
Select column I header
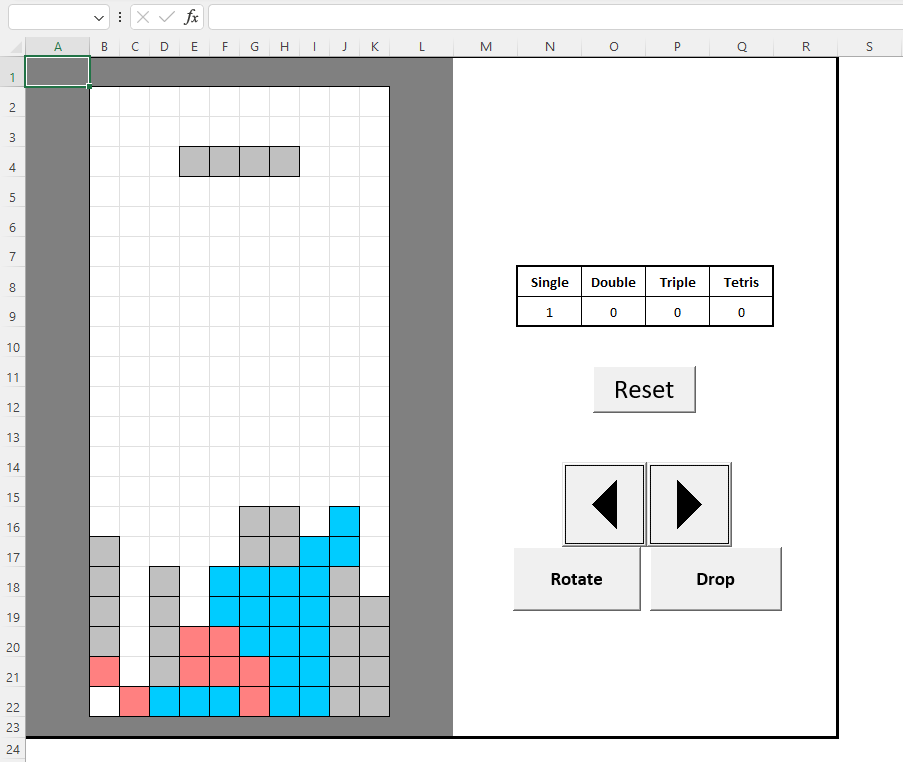coord(314,47)
